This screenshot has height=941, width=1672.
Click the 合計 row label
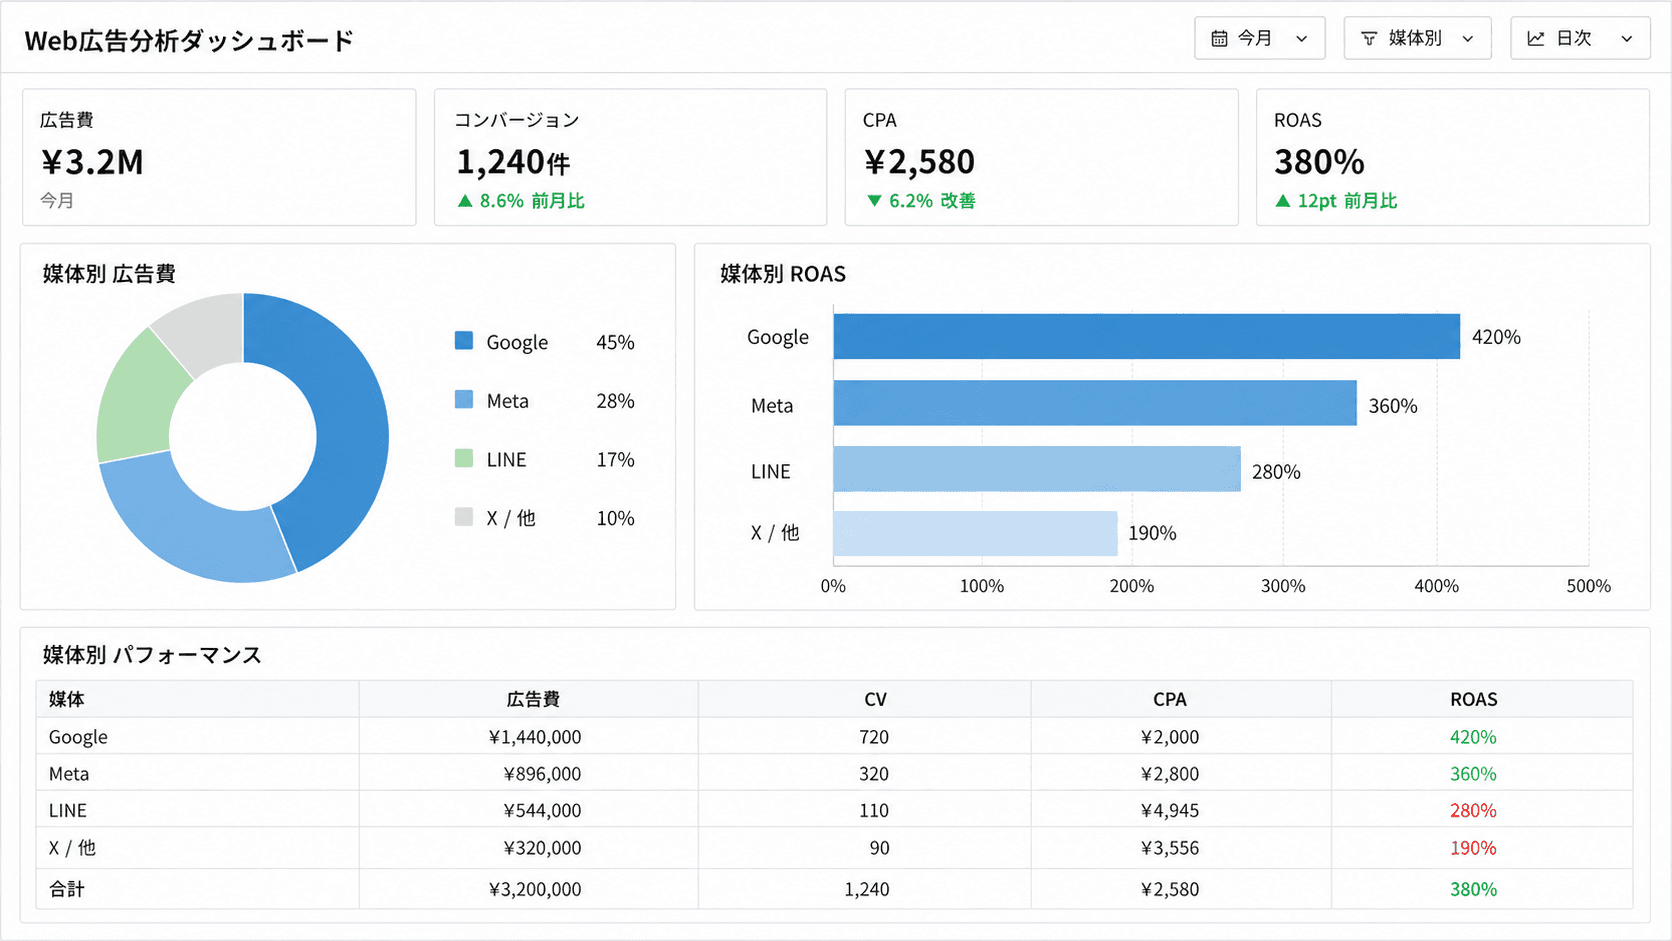point(67,889)
